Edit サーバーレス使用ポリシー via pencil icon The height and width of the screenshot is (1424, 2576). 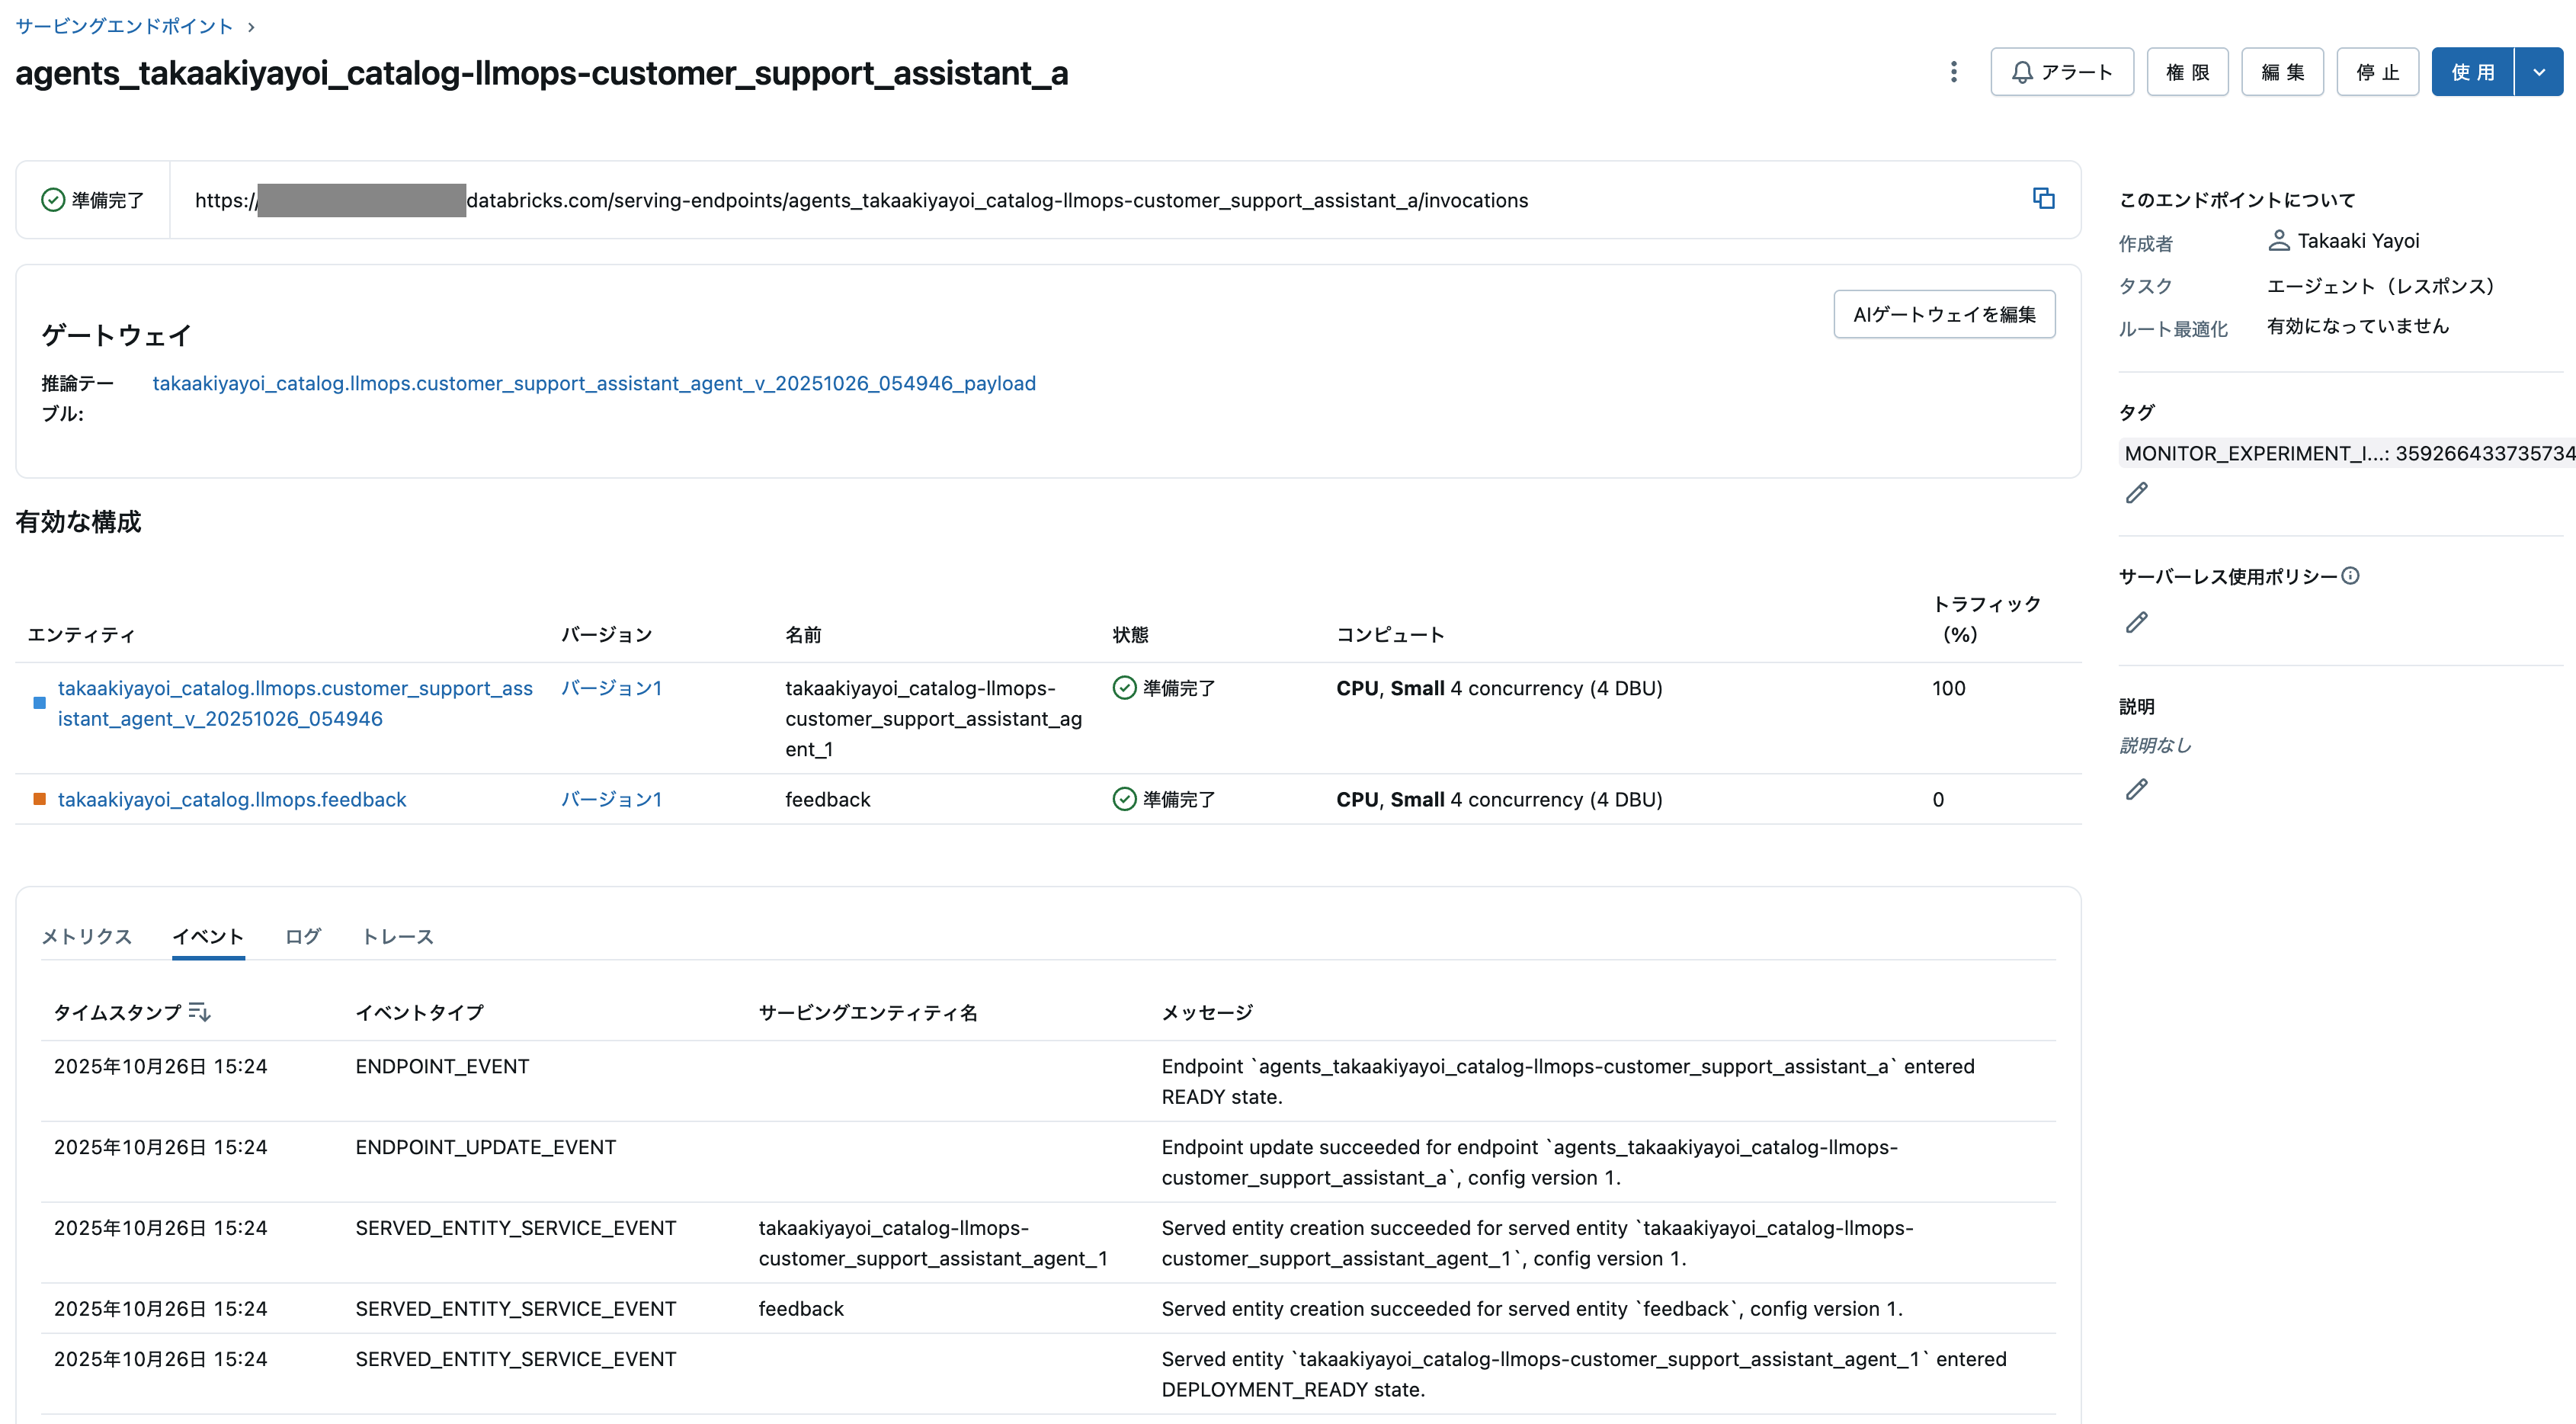[2136, 622]
